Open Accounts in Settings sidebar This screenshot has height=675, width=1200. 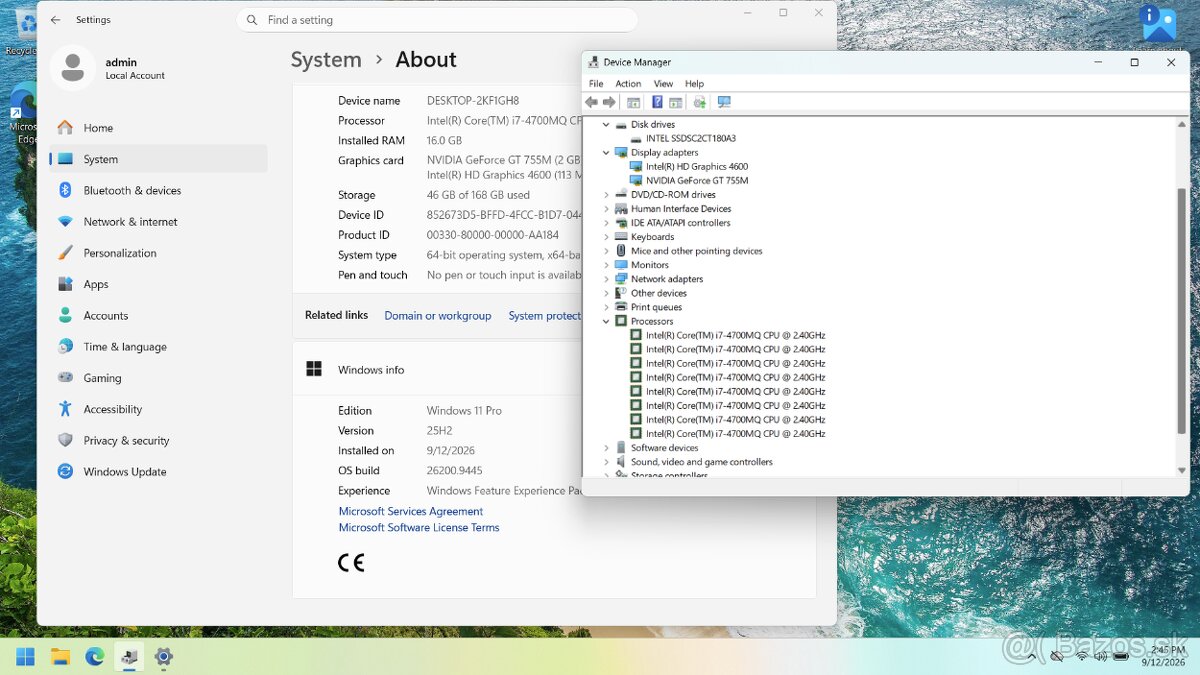(x=158, y=315)
